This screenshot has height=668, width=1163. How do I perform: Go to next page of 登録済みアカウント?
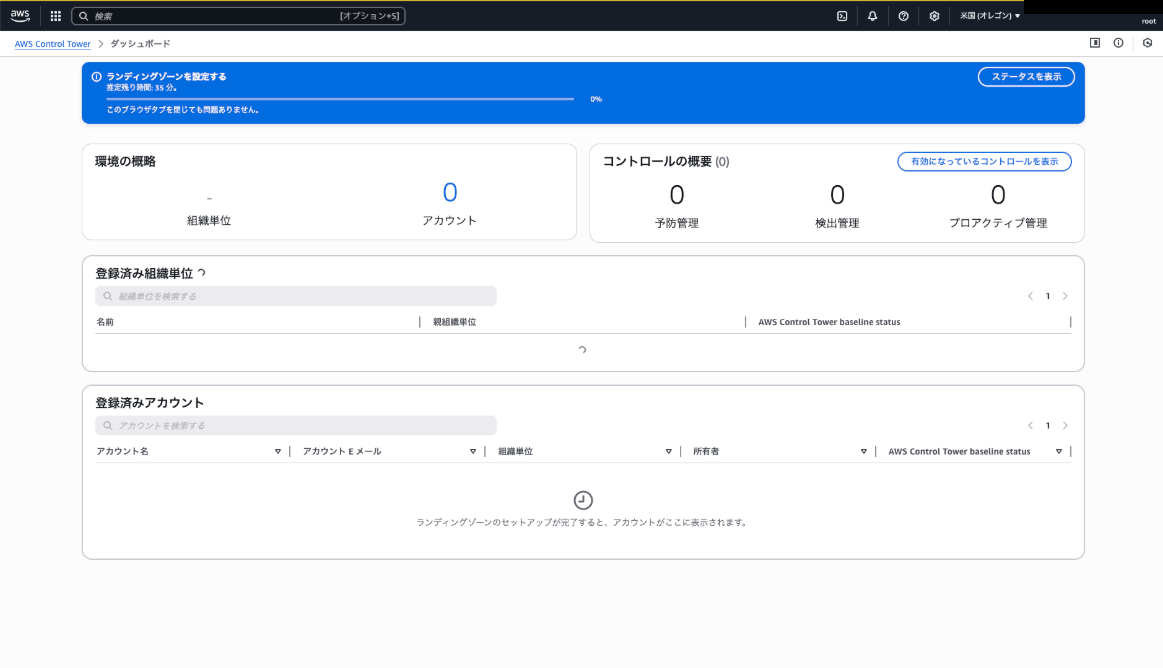click(x=1065, y=426)
